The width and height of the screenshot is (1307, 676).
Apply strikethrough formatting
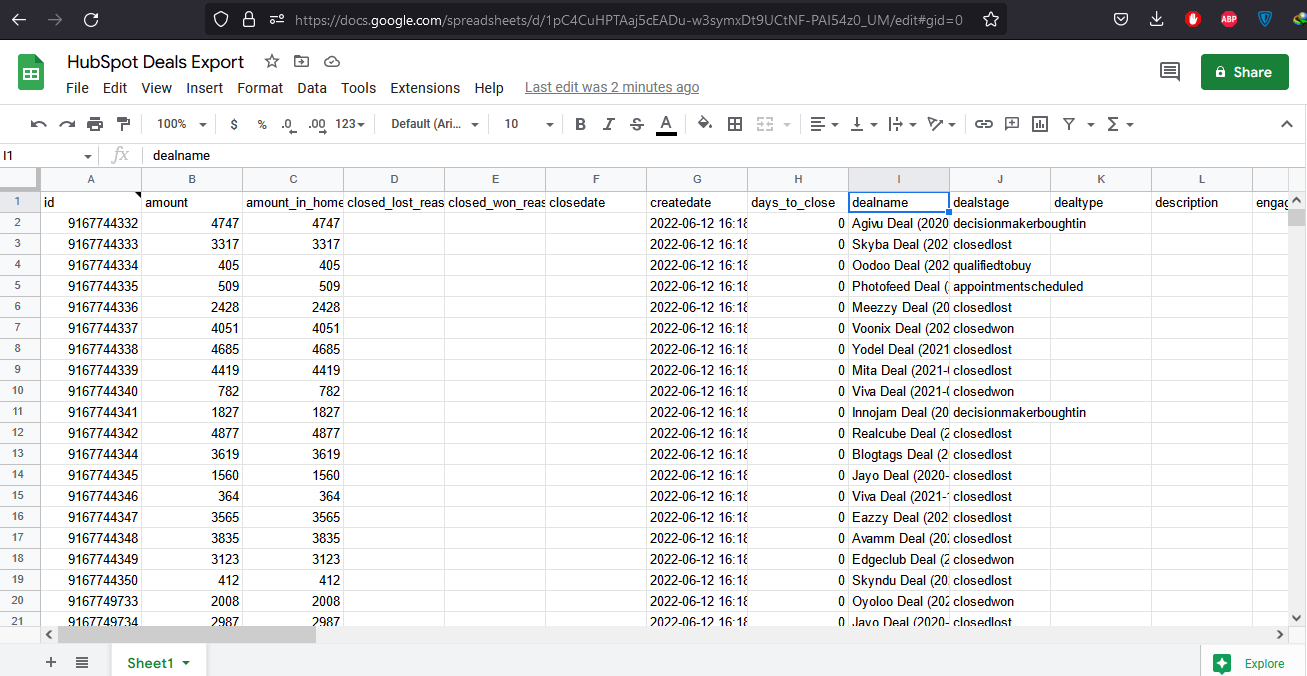click(x=637, y=124)
